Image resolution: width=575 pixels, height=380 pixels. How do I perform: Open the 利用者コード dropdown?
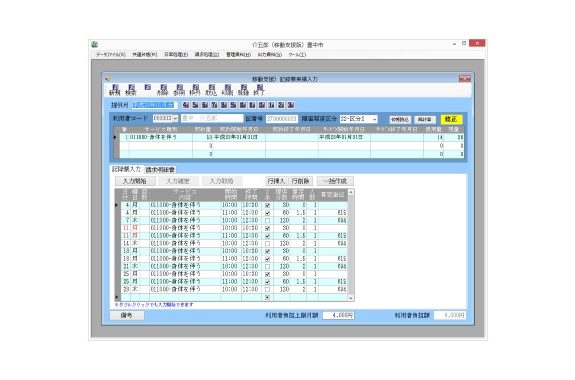tap(175, 118)
